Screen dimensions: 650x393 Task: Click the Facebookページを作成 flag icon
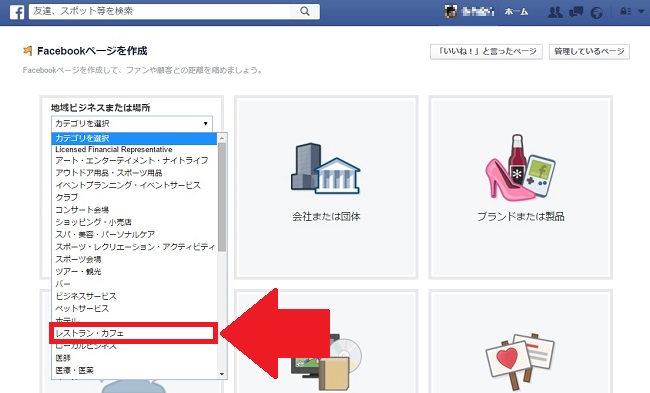[x=28, y=51]
